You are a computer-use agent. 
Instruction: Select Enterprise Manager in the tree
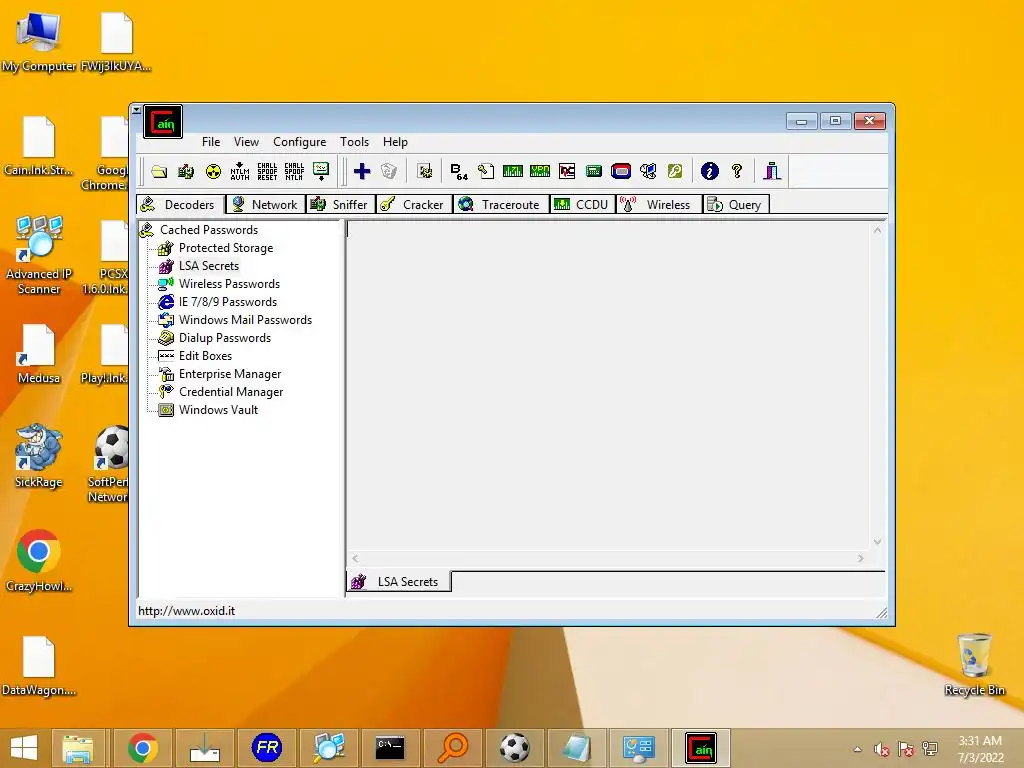230,374
